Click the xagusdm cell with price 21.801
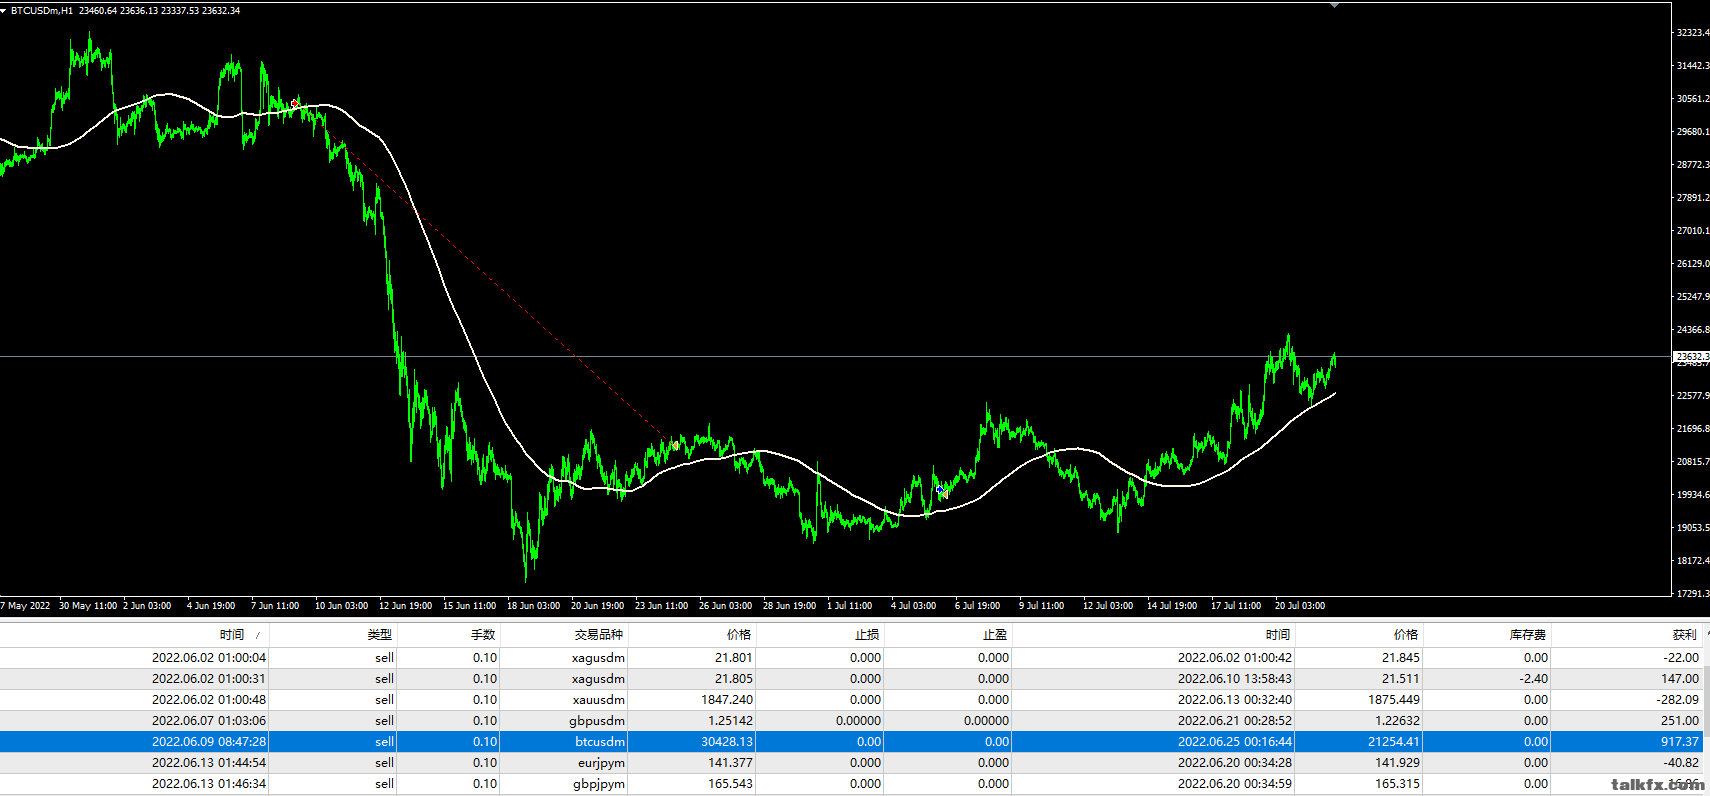Viewport: 1710px width, 796px height. (x=598, y=657)
